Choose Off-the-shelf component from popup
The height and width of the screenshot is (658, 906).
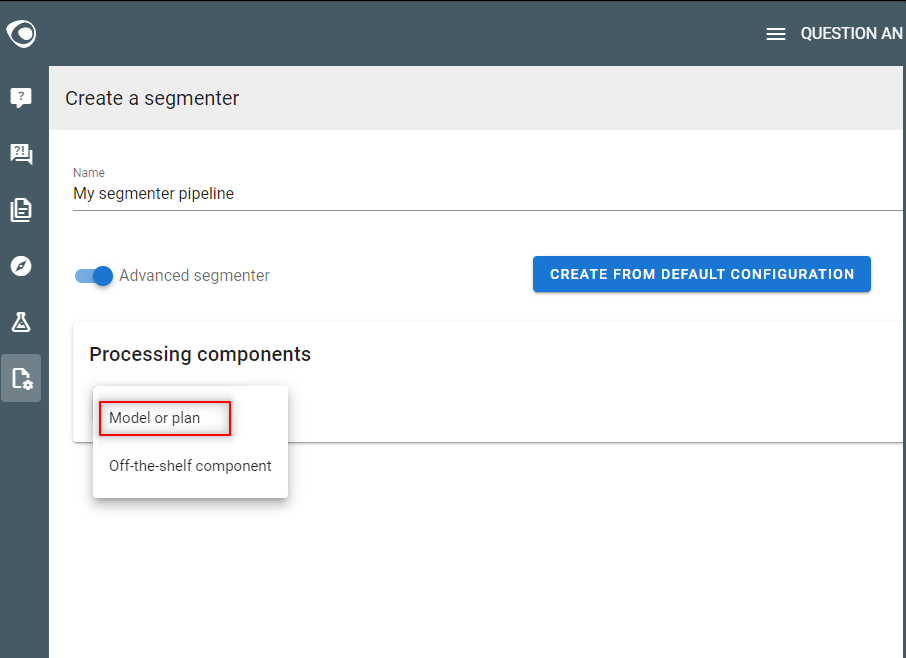(190, 466)
